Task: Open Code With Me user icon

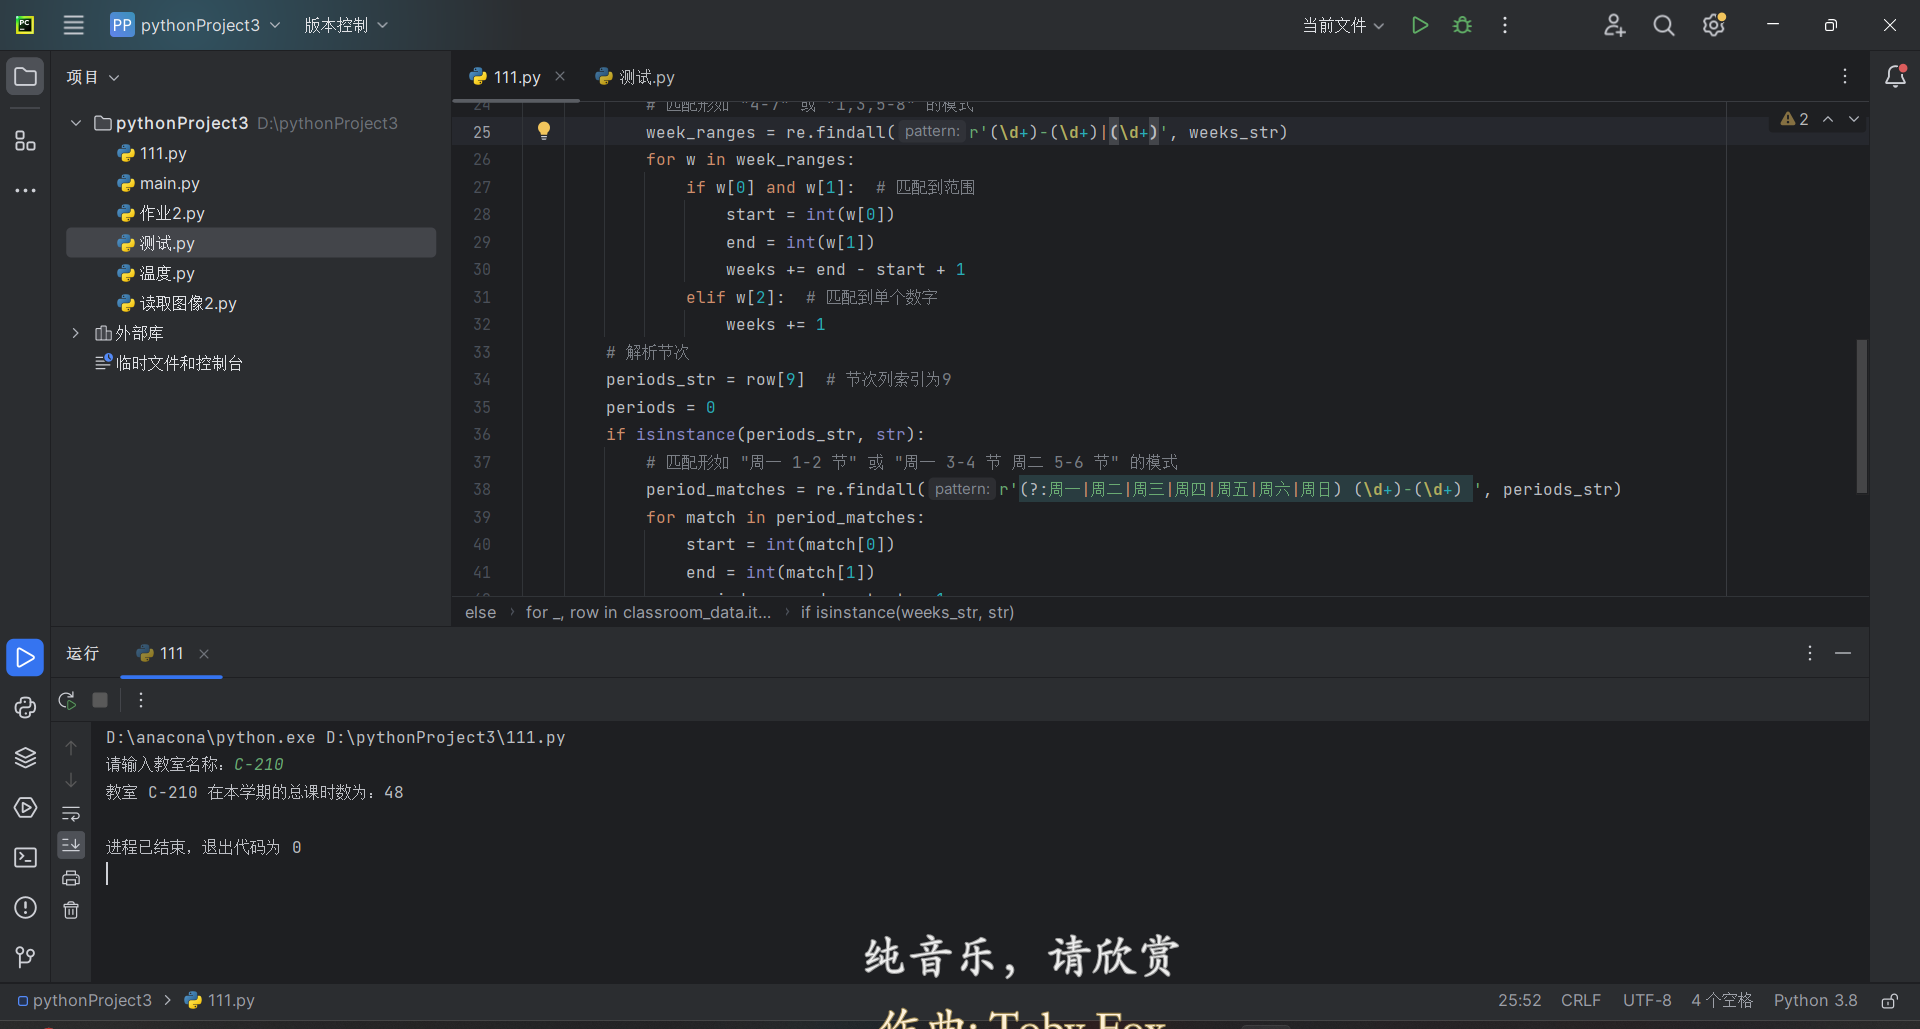Action: pyautogui.click(x=1614, y=25)
